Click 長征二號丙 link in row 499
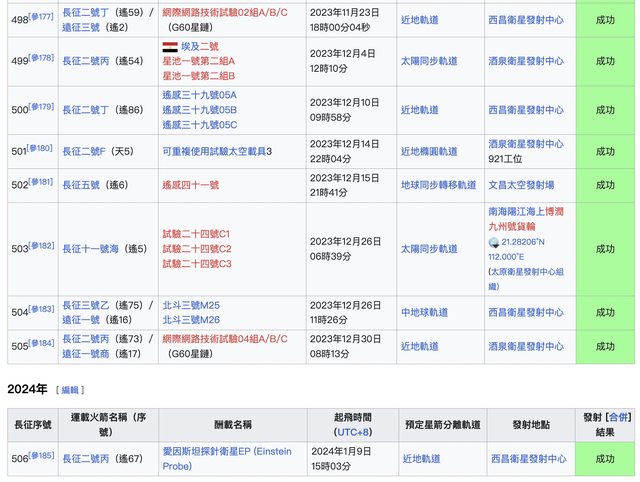The width and height of the screenshot is (640, 482). (86, 61)
